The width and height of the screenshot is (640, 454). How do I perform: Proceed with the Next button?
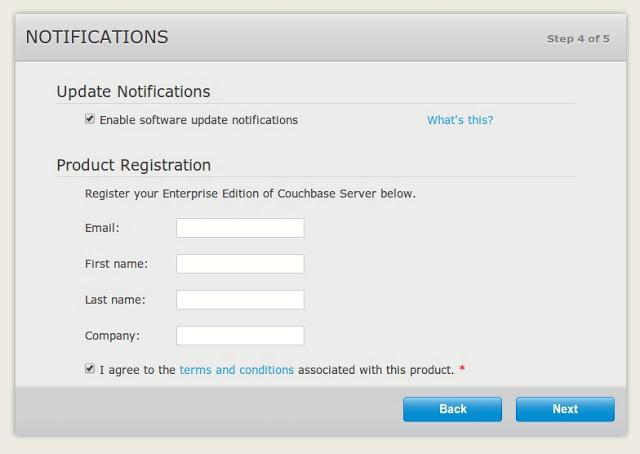coord(565,409)
